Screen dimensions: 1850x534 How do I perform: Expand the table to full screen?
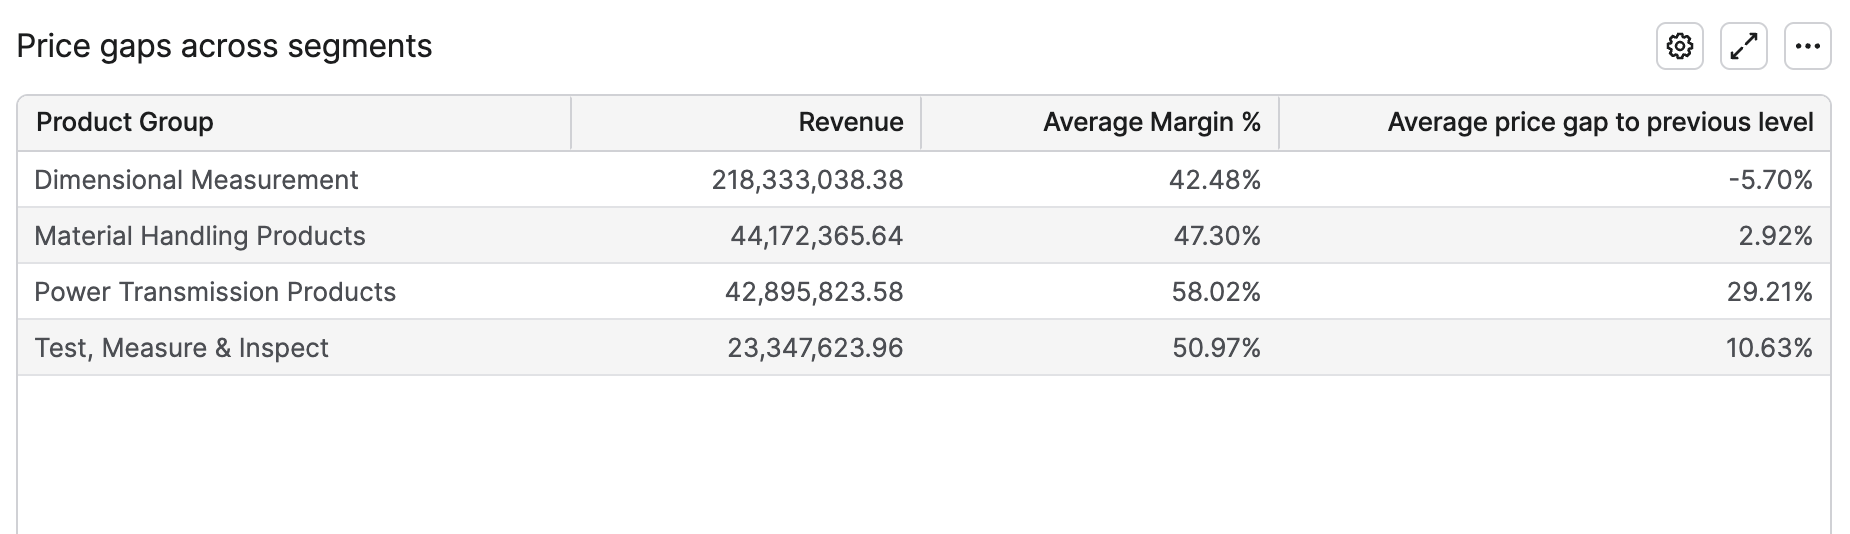tap(1743, 47)
